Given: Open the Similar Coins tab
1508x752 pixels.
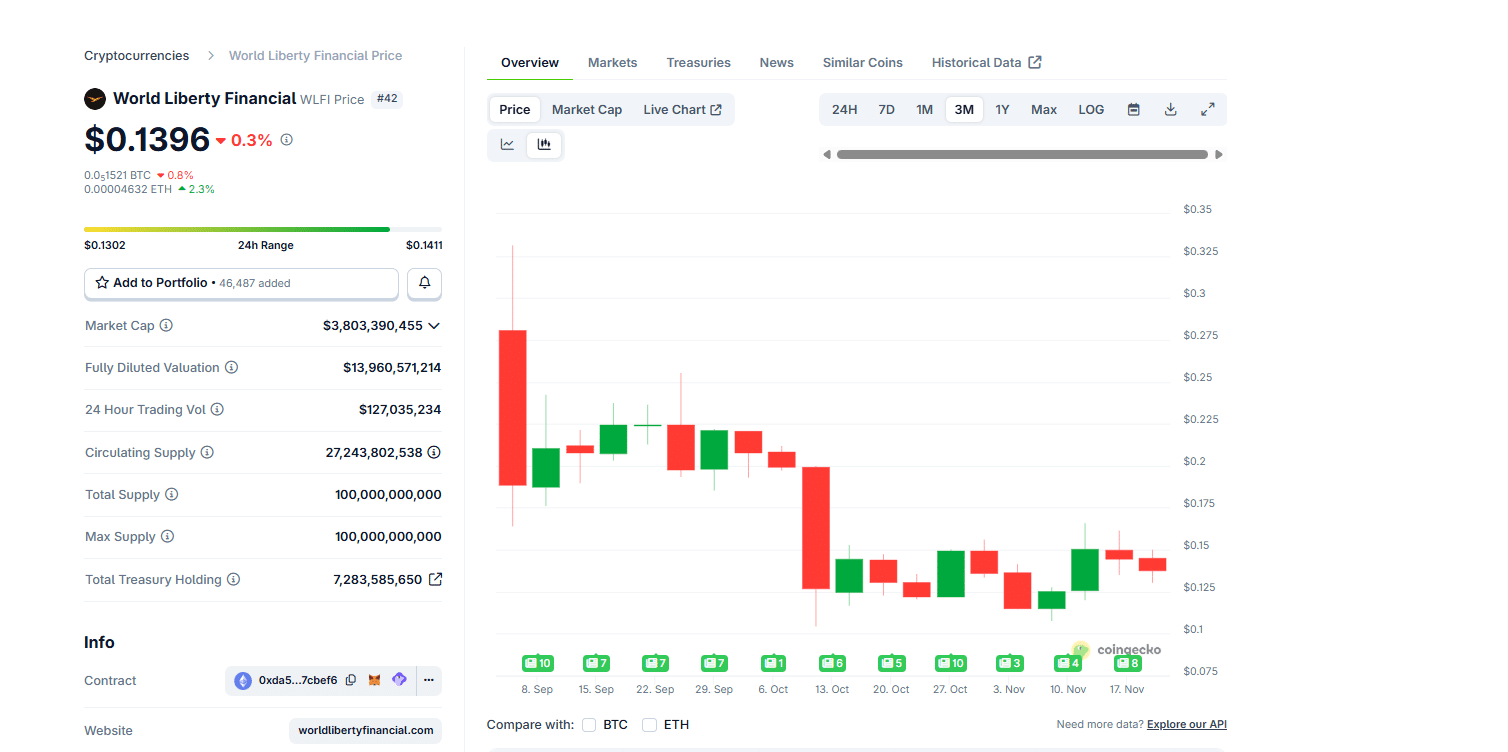Looking at the screenshot, I should [x=862, y=63].
